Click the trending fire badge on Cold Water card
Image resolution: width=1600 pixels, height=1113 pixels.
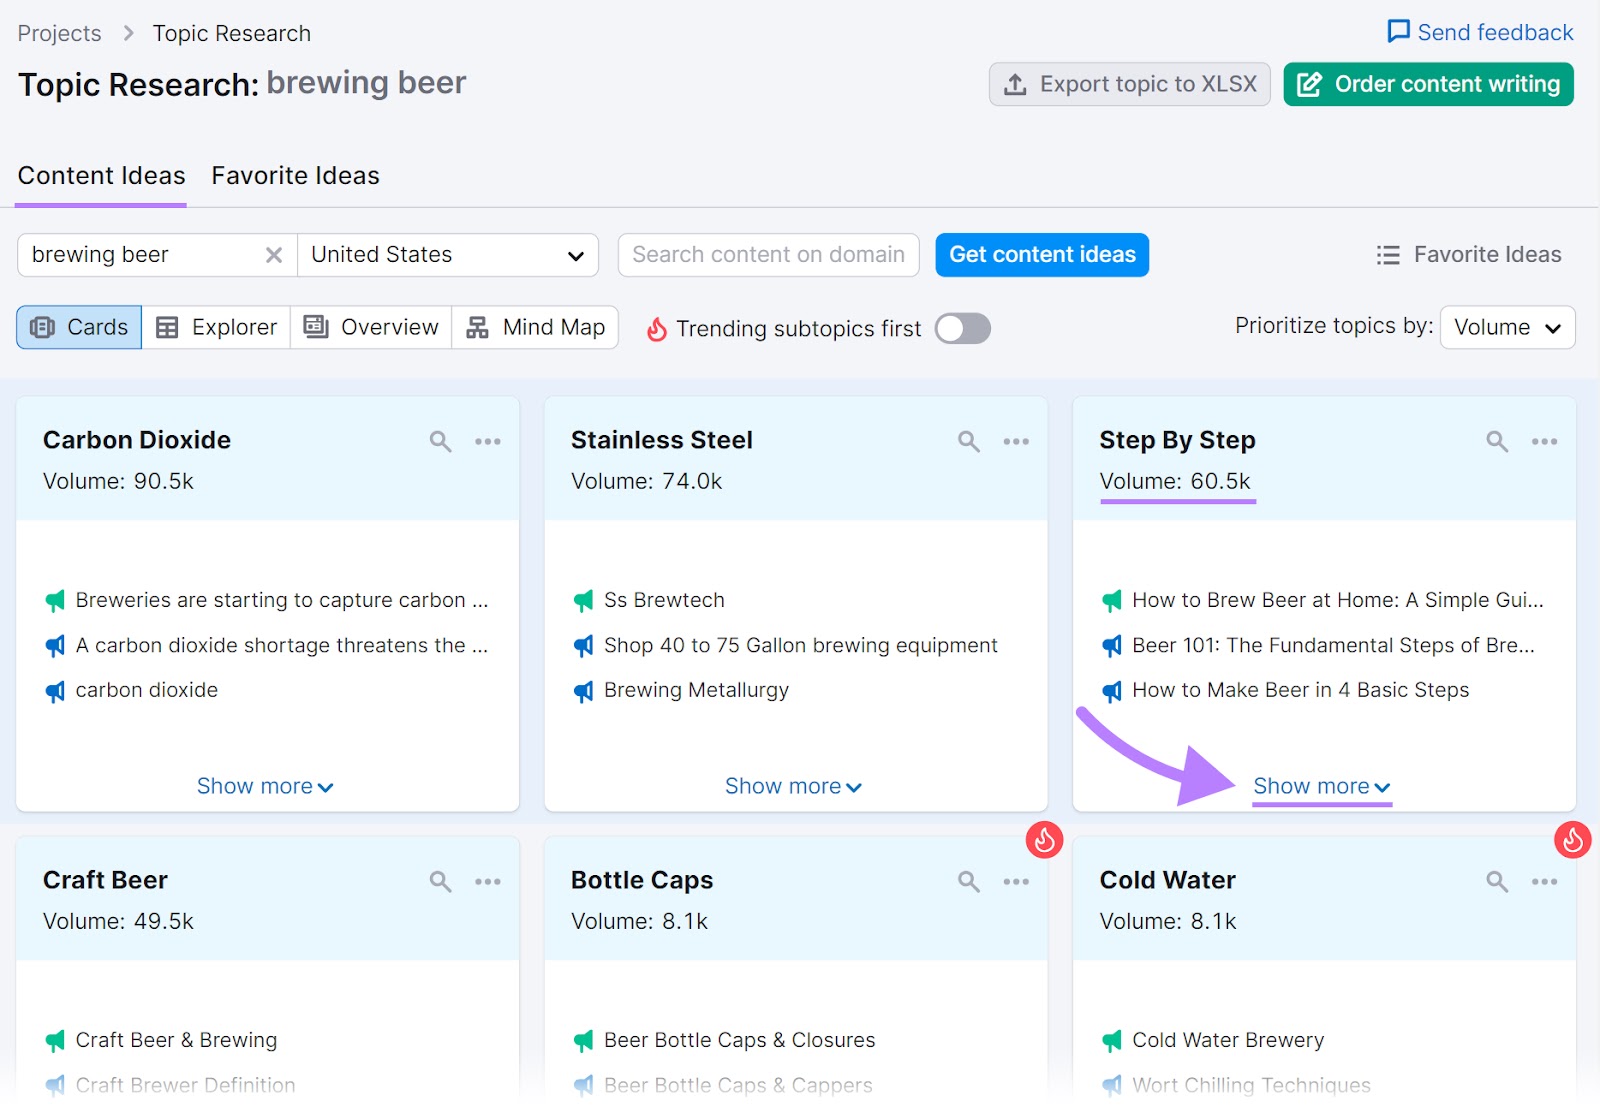coord(1571,841)
